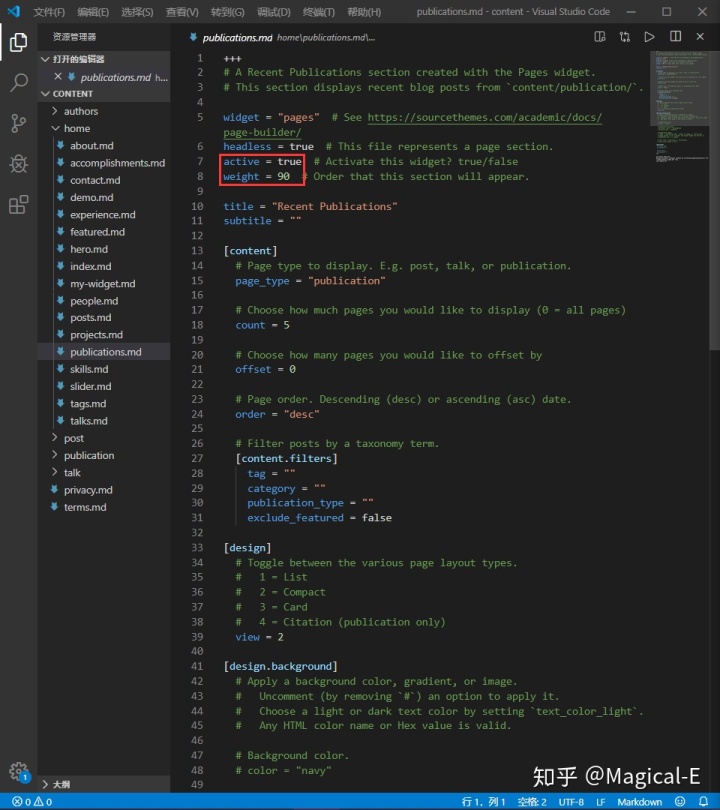The width and height of the screenshot is (720, 810).
Task: Open preview to the side icon
Action: click(600, 37)
